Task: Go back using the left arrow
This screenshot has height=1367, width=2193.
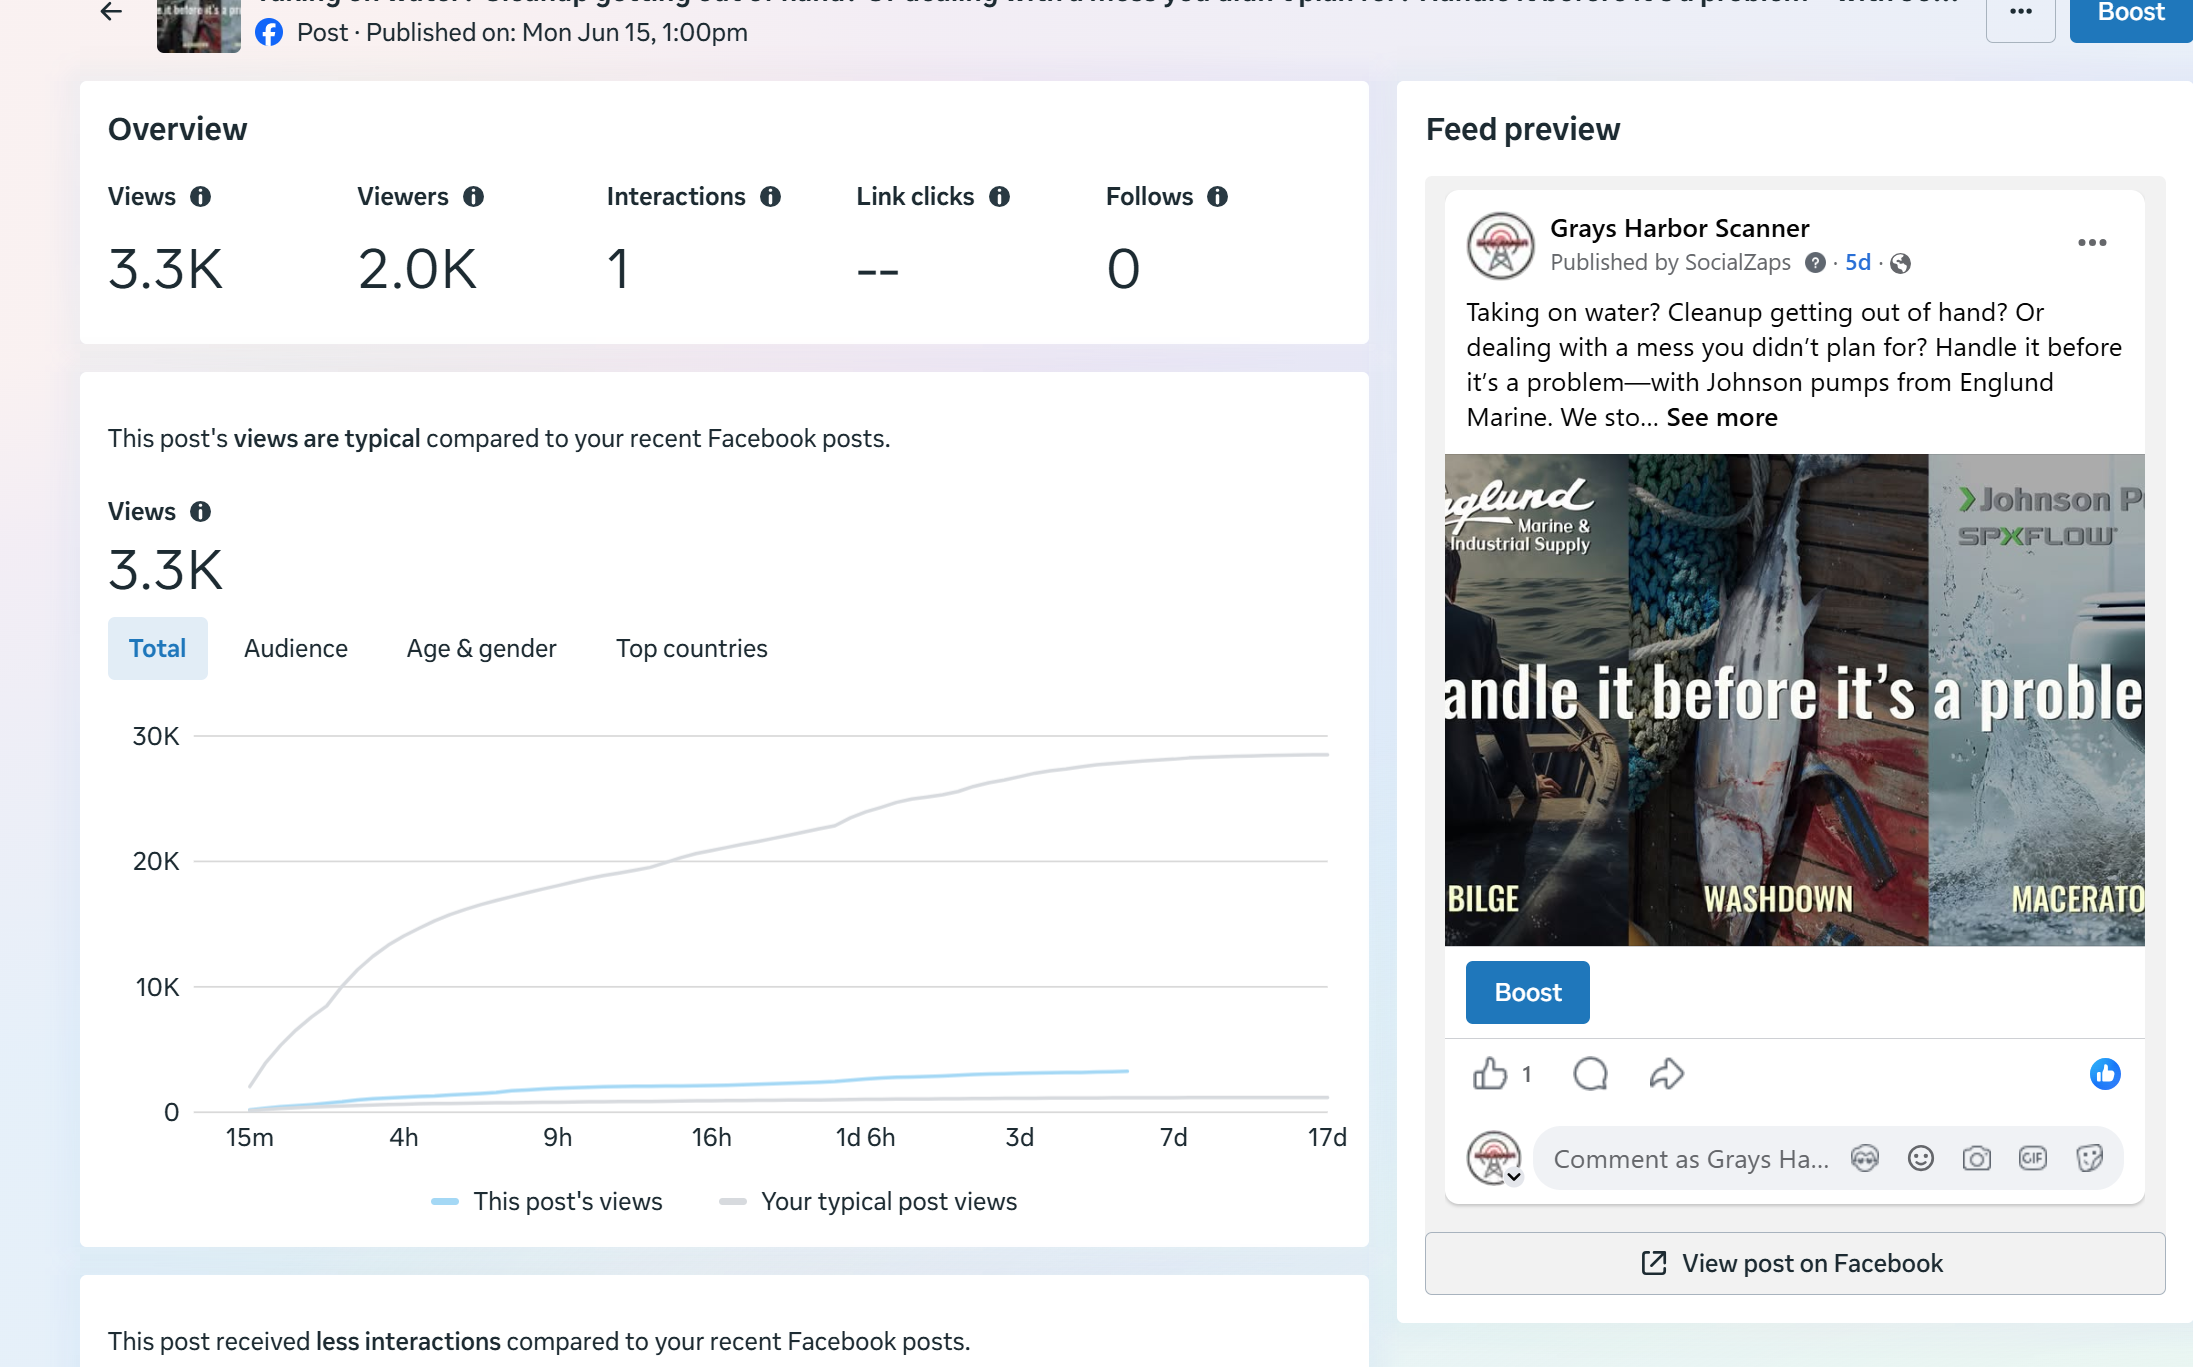Action: (x=111, y=12)
